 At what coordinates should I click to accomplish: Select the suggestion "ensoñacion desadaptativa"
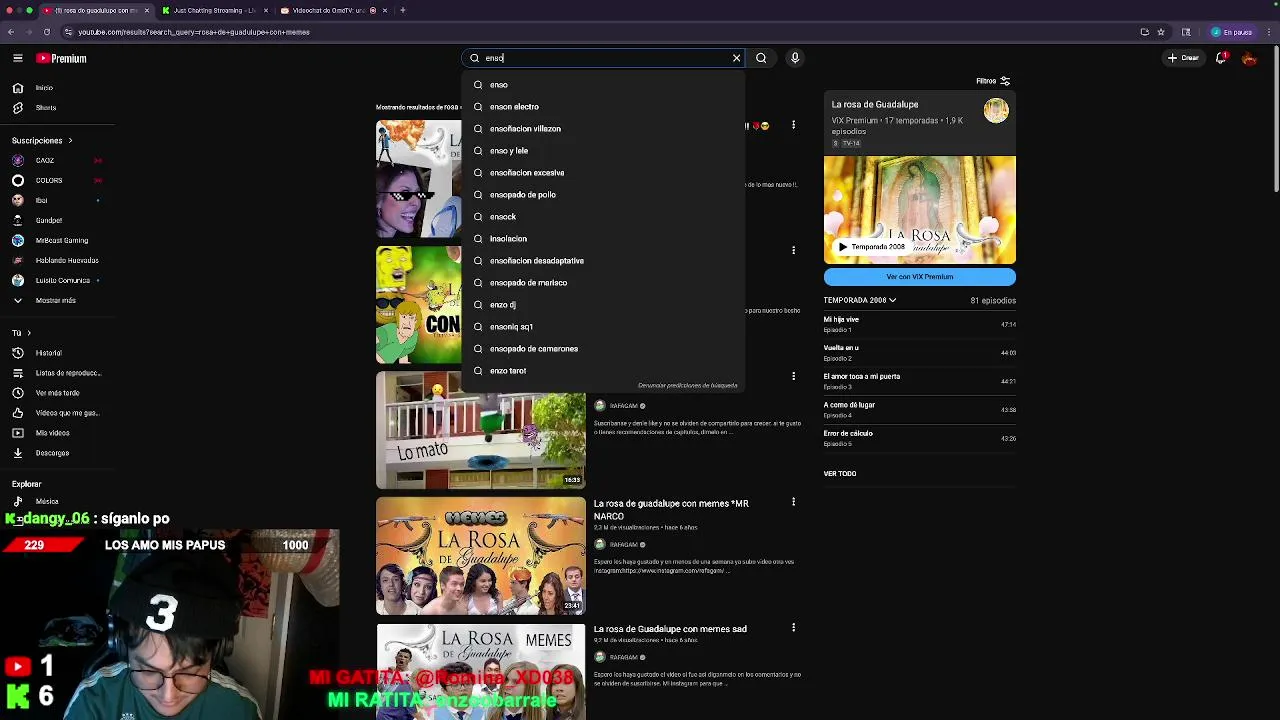pyautogui.click(x=603, y=261)
